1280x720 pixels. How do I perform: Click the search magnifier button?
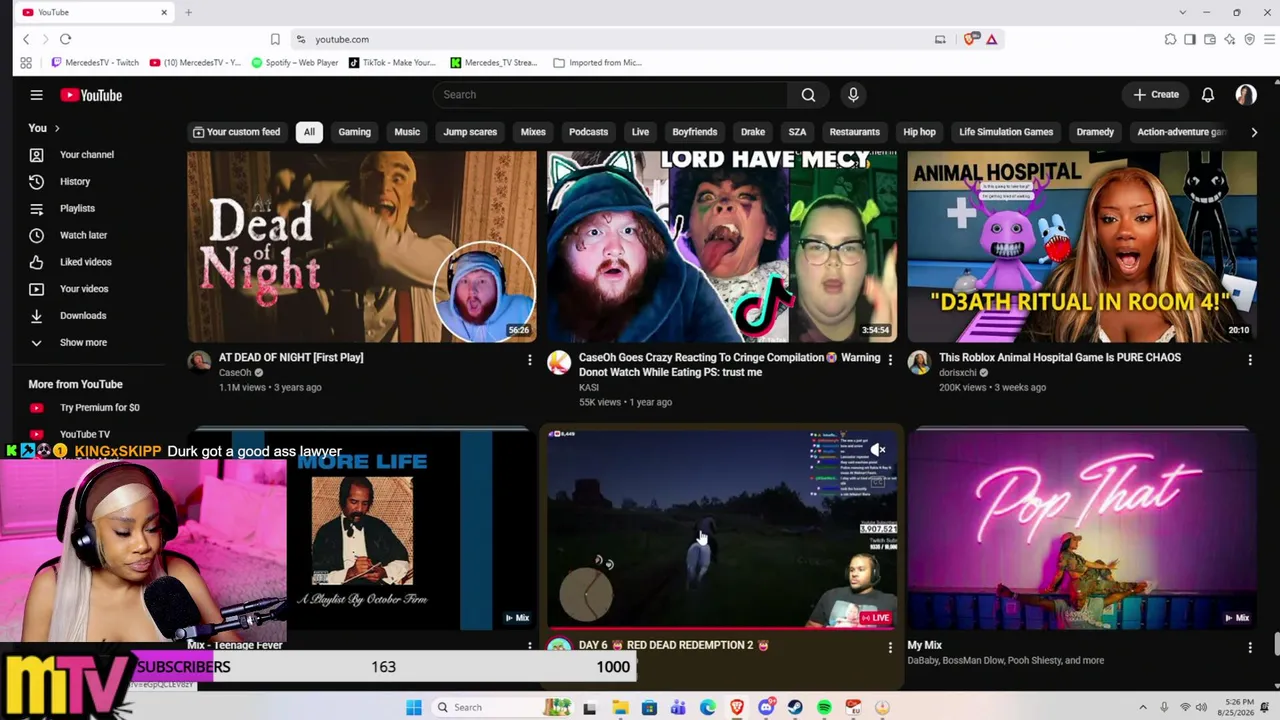pyautogui.click(x=808, y=95)
